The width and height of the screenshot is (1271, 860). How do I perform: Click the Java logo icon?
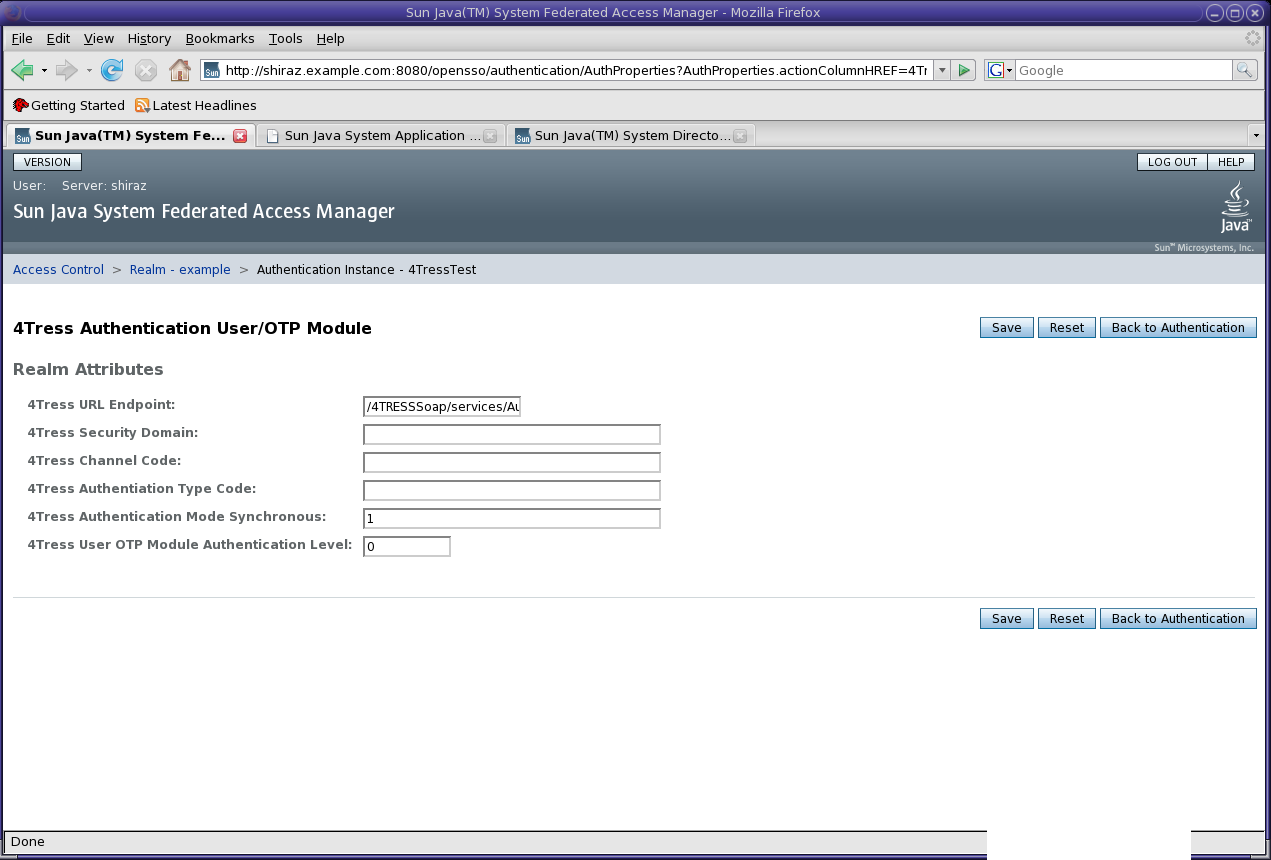(x=1236, y=206)
